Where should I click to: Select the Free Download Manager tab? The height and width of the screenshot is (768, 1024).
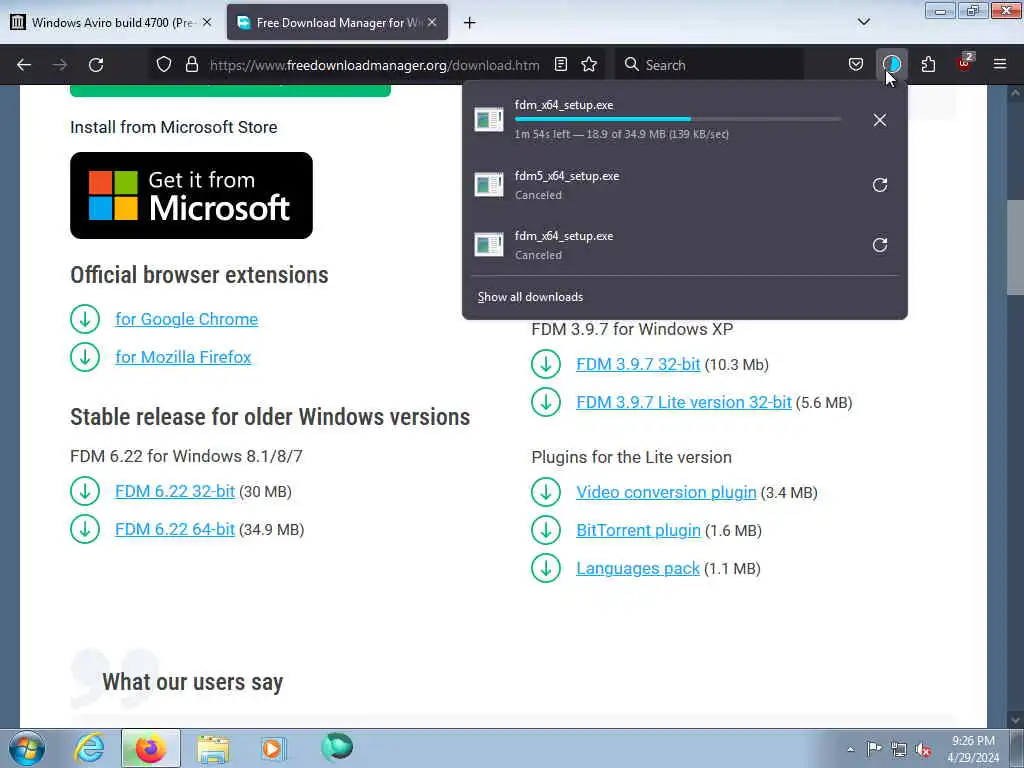pos(337,23)
